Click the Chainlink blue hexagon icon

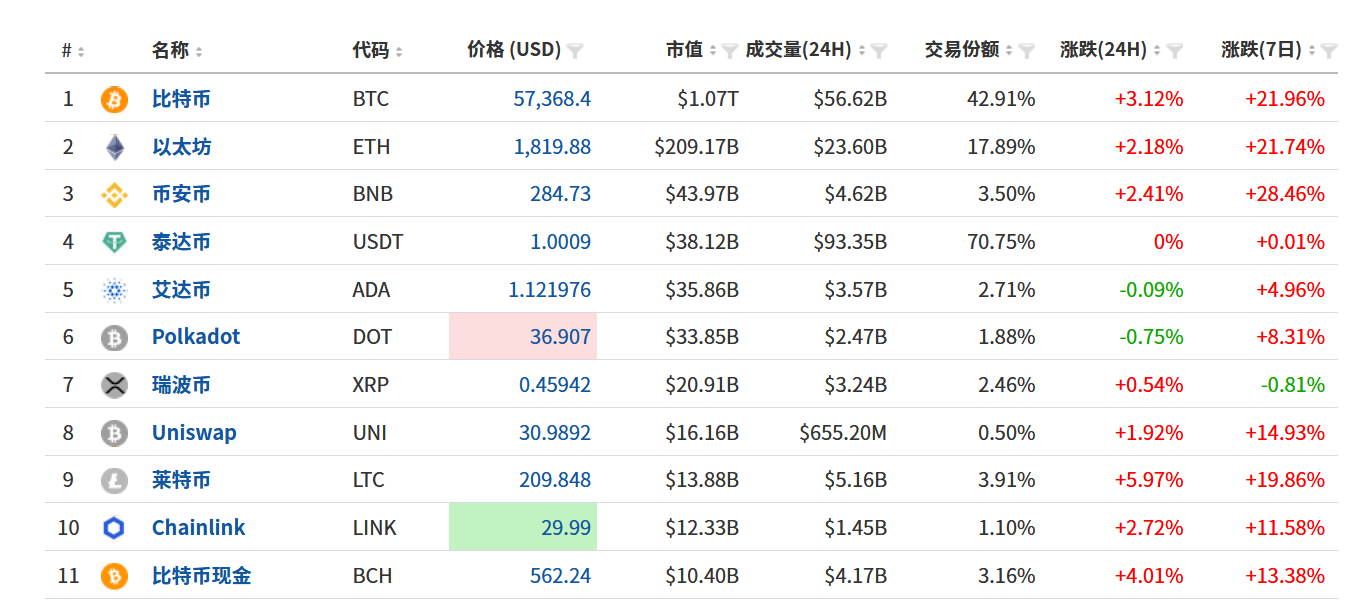pyautogui.click(x=114, y=528)
